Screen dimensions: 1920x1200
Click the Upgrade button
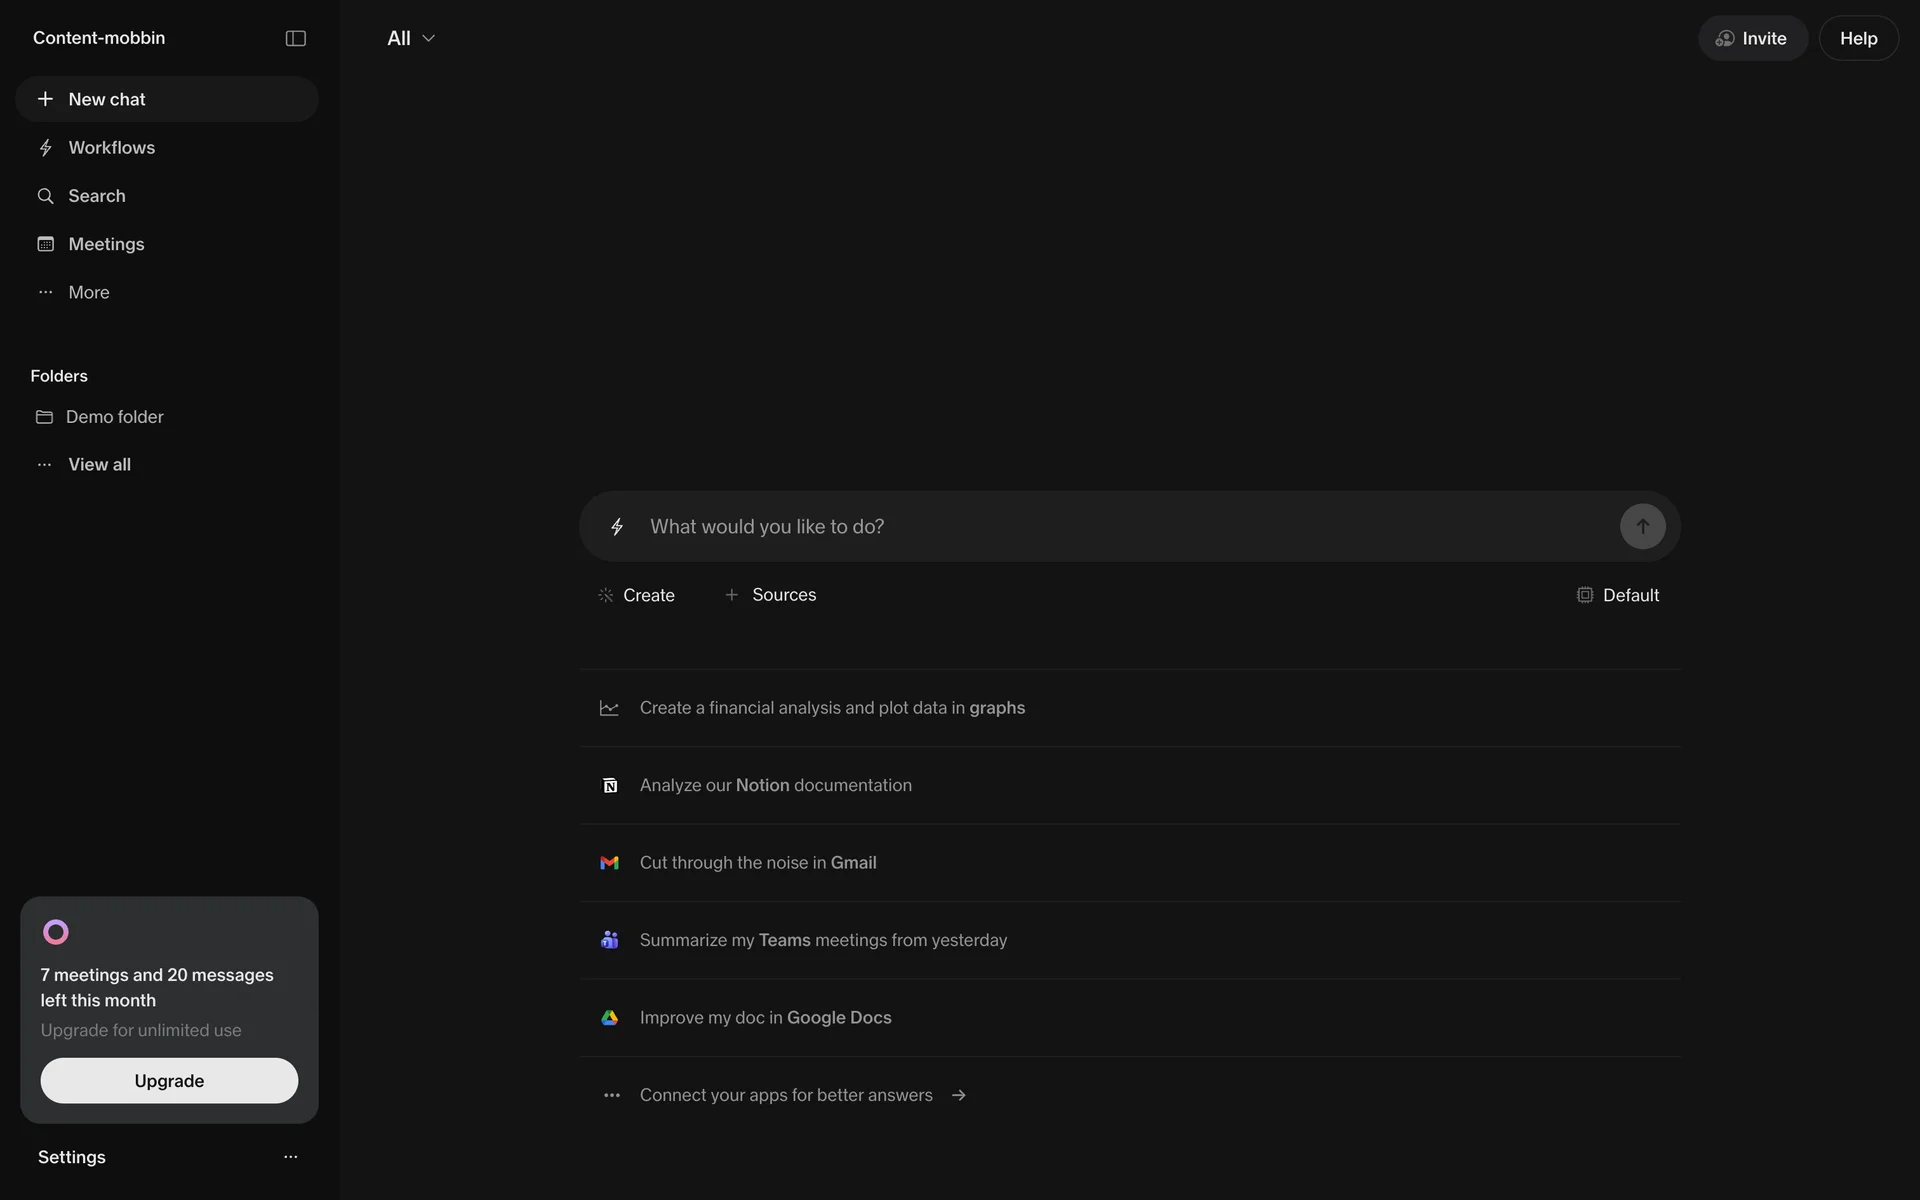click(x=169, y=1081)
